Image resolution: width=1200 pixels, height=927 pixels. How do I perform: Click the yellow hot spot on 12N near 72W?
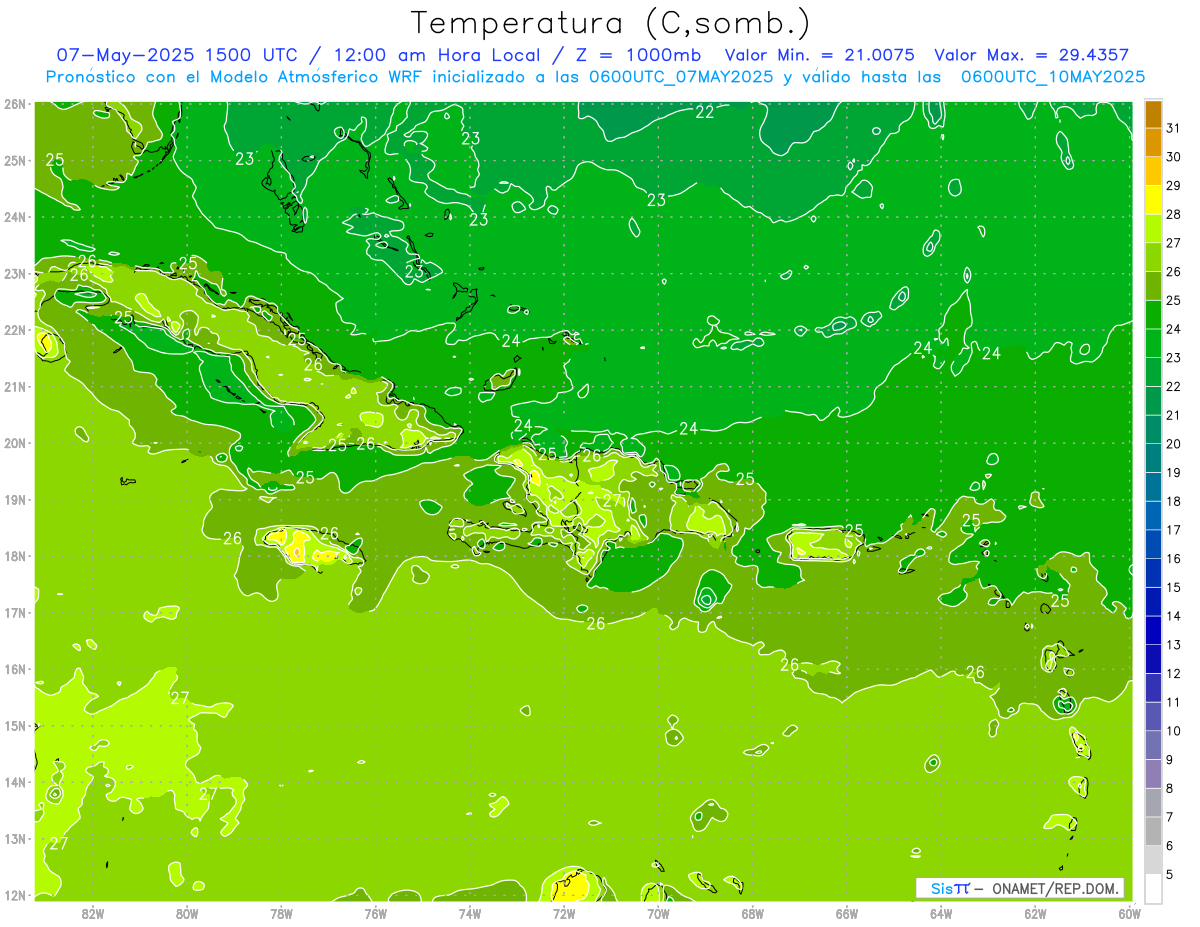572,886
